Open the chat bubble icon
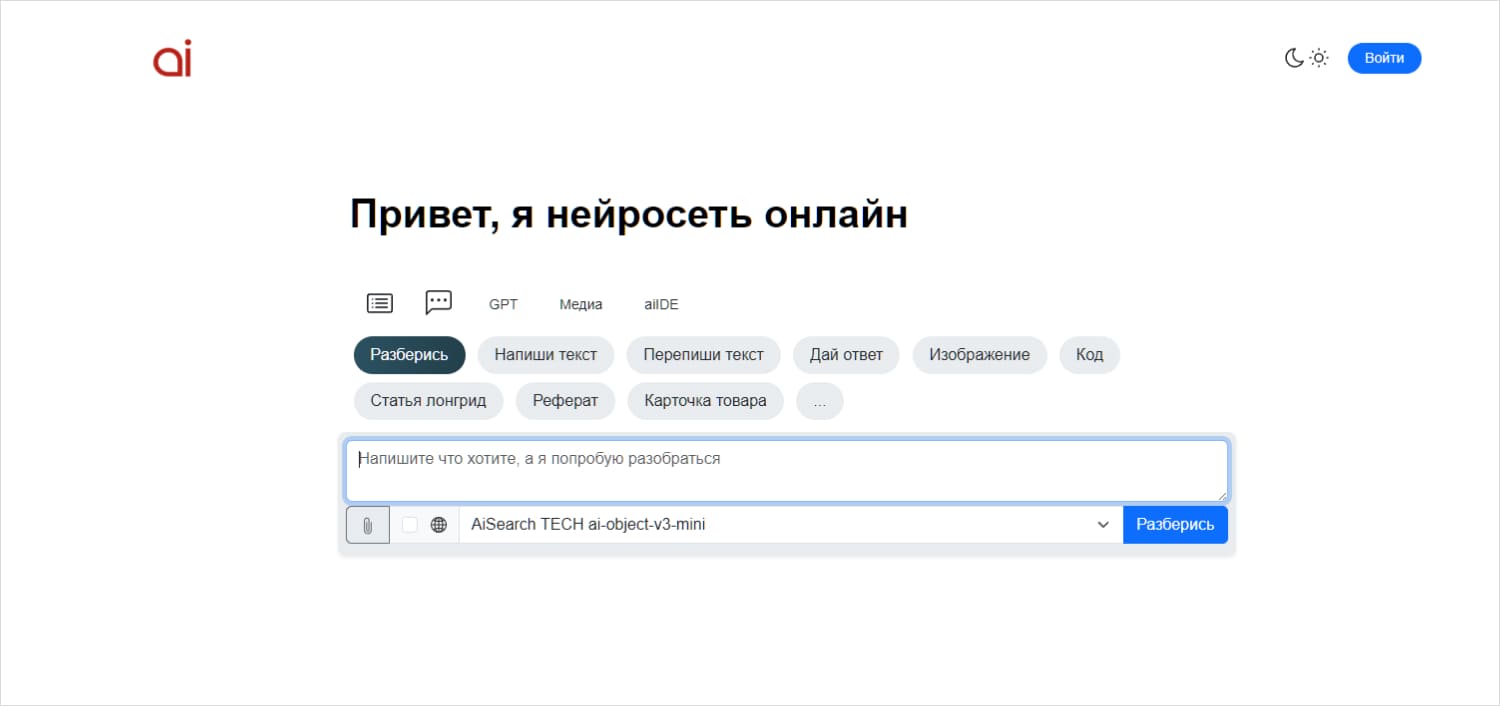Image resolution: width=1500 pixels, height=706 pixels. (x=438, y=302)
